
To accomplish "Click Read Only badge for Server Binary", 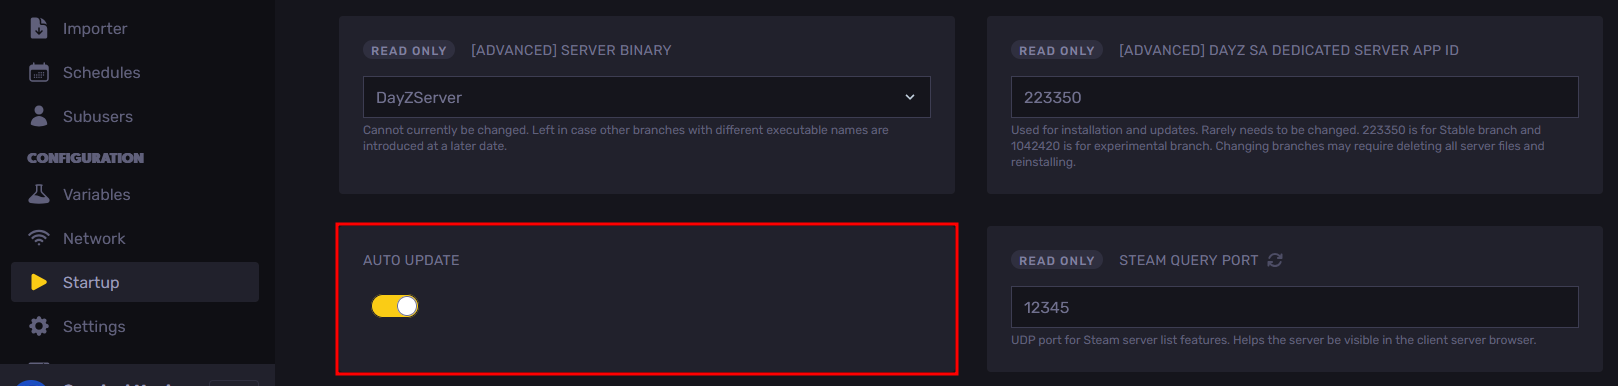I will [409, 50].
